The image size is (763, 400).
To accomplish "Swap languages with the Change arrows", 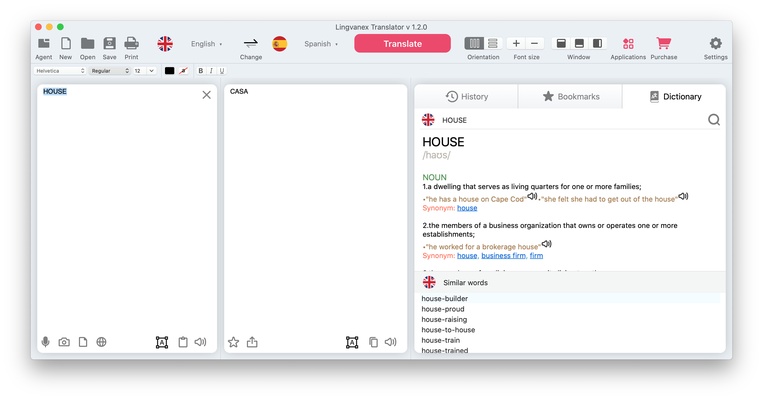I will 251,44.
